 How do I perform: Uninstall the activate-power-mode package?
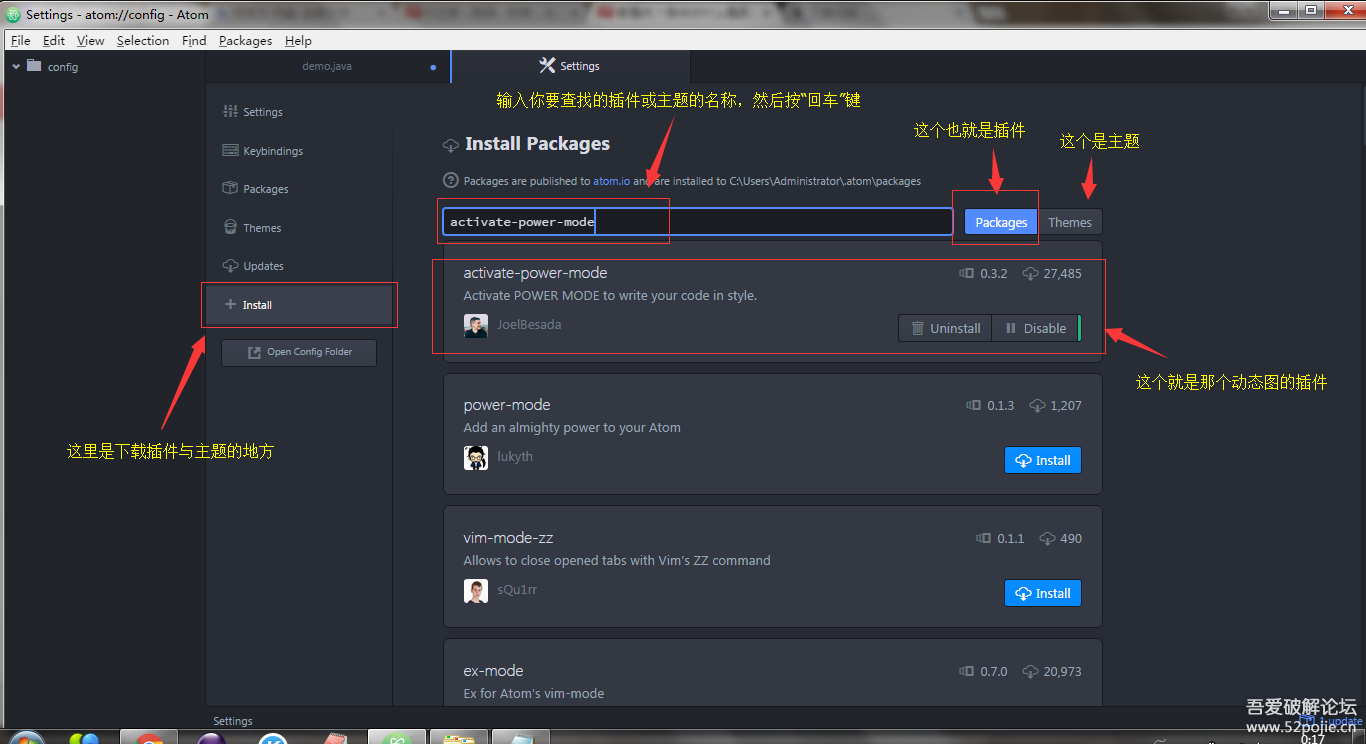tap(945, 328)
